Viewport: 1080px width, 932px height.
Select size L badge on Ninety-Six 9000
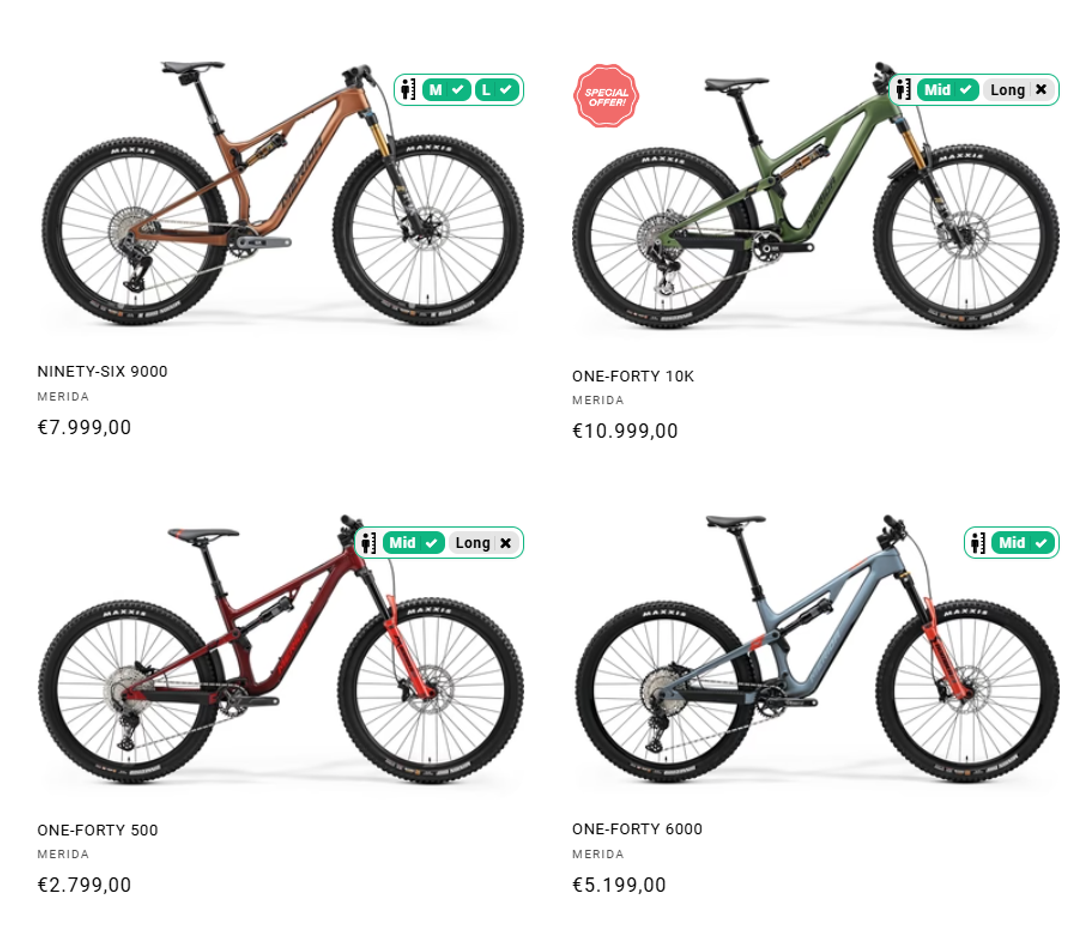[496, 90]
